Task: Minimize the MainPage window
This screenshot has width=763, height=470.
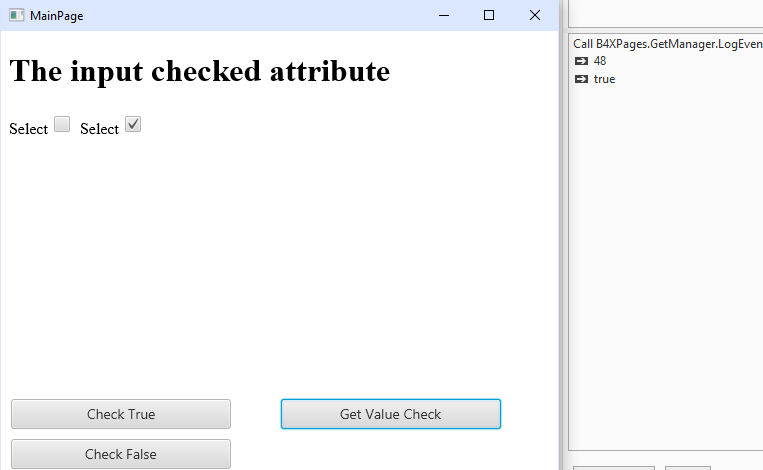Action: coord(444,16)
